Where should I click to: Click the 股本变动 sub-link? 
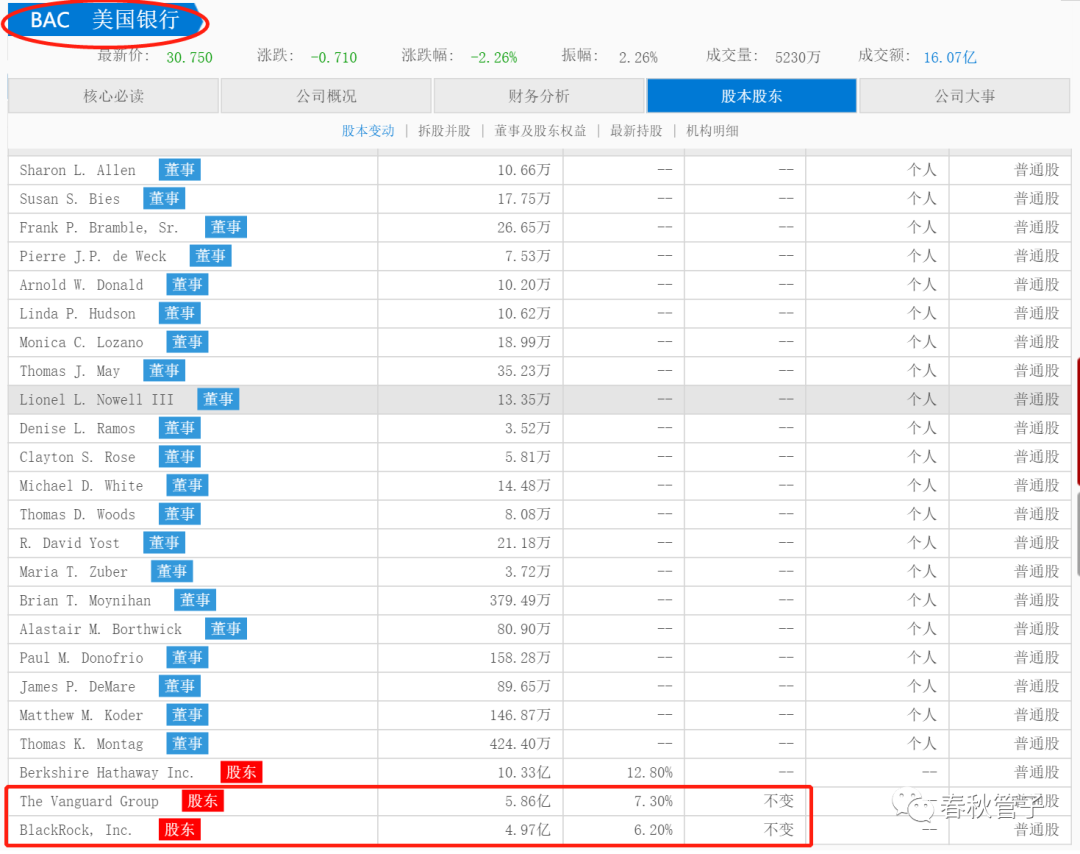pos(368,131)
